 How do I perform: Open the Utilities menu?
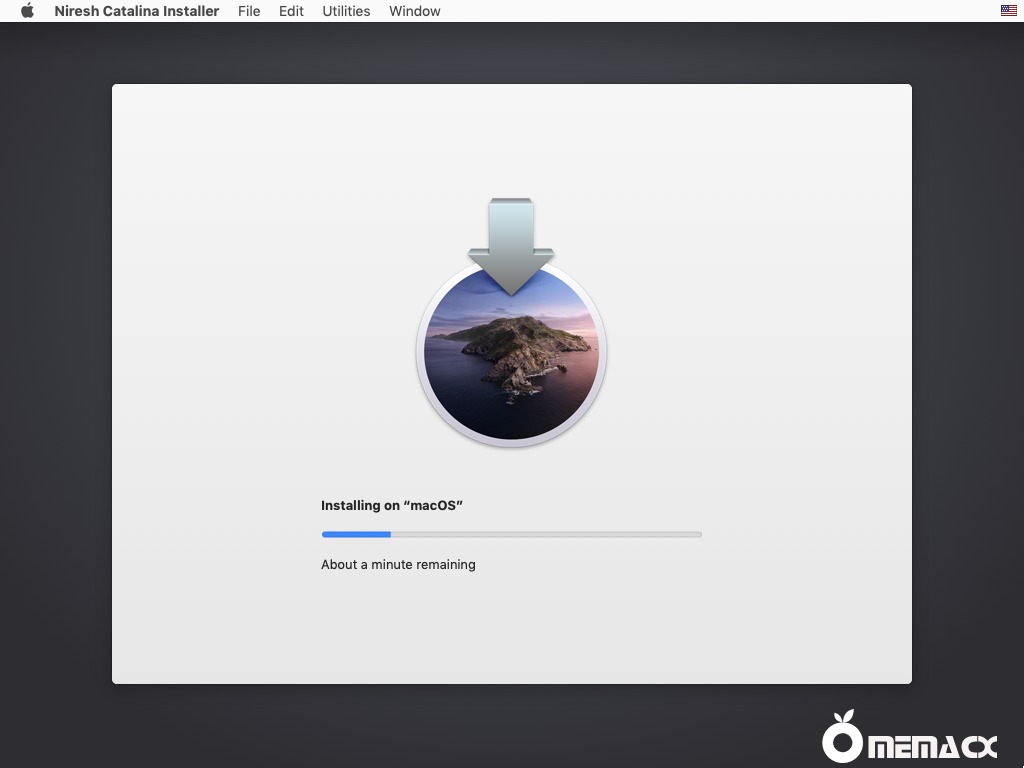[x=346, y=11]
